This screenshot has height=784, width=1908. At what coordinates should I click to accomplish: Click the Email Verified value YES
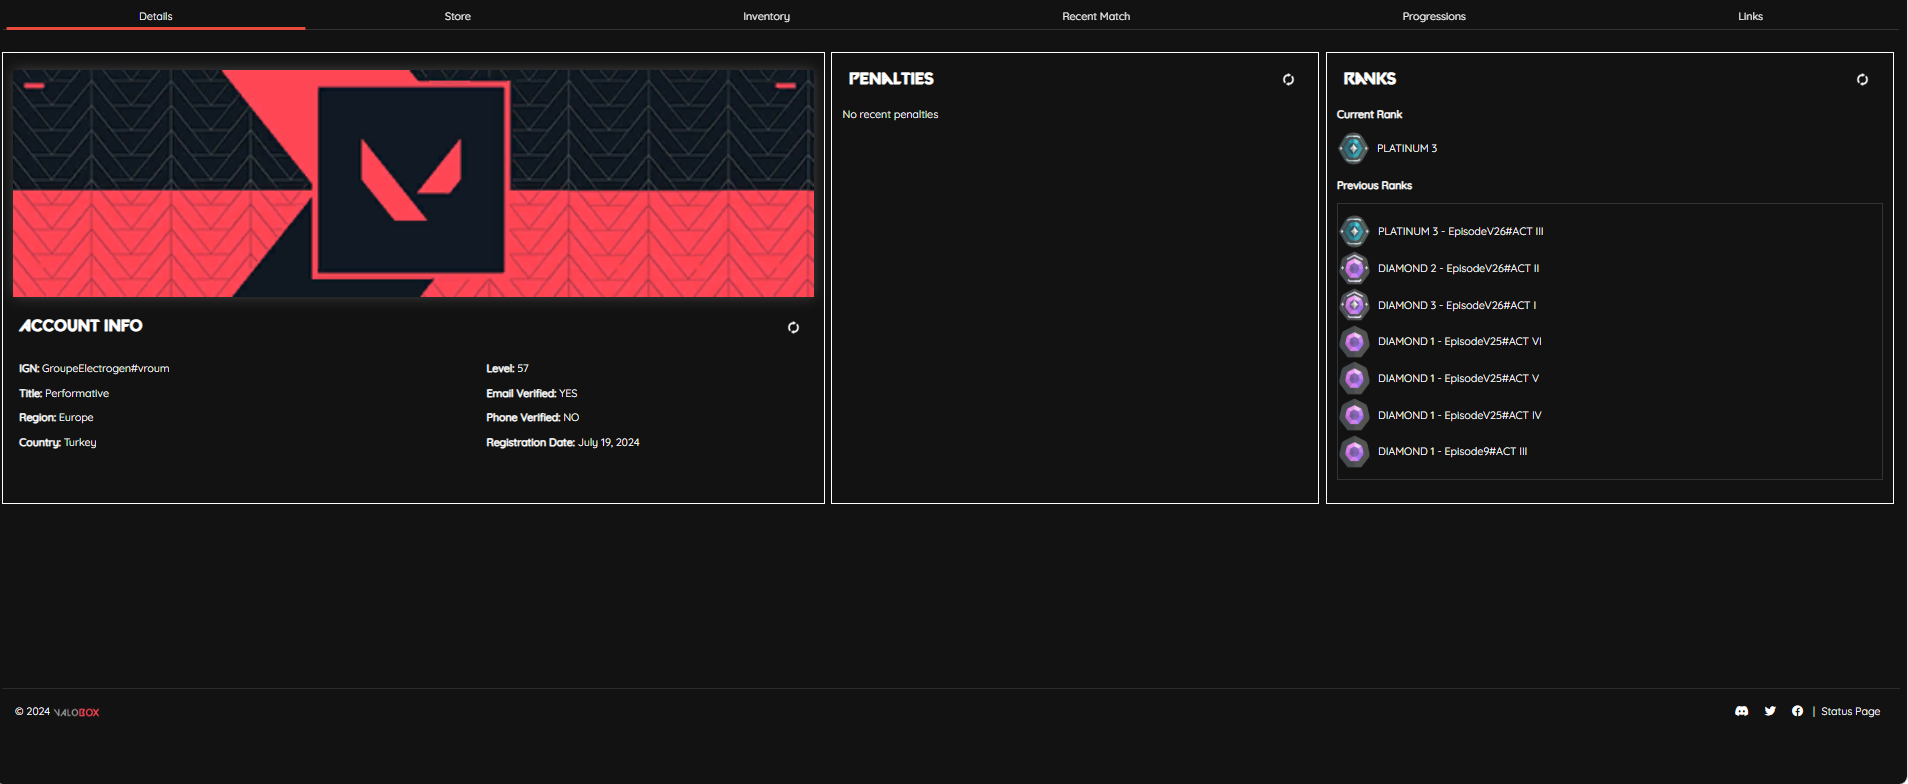tap(568, 394)
